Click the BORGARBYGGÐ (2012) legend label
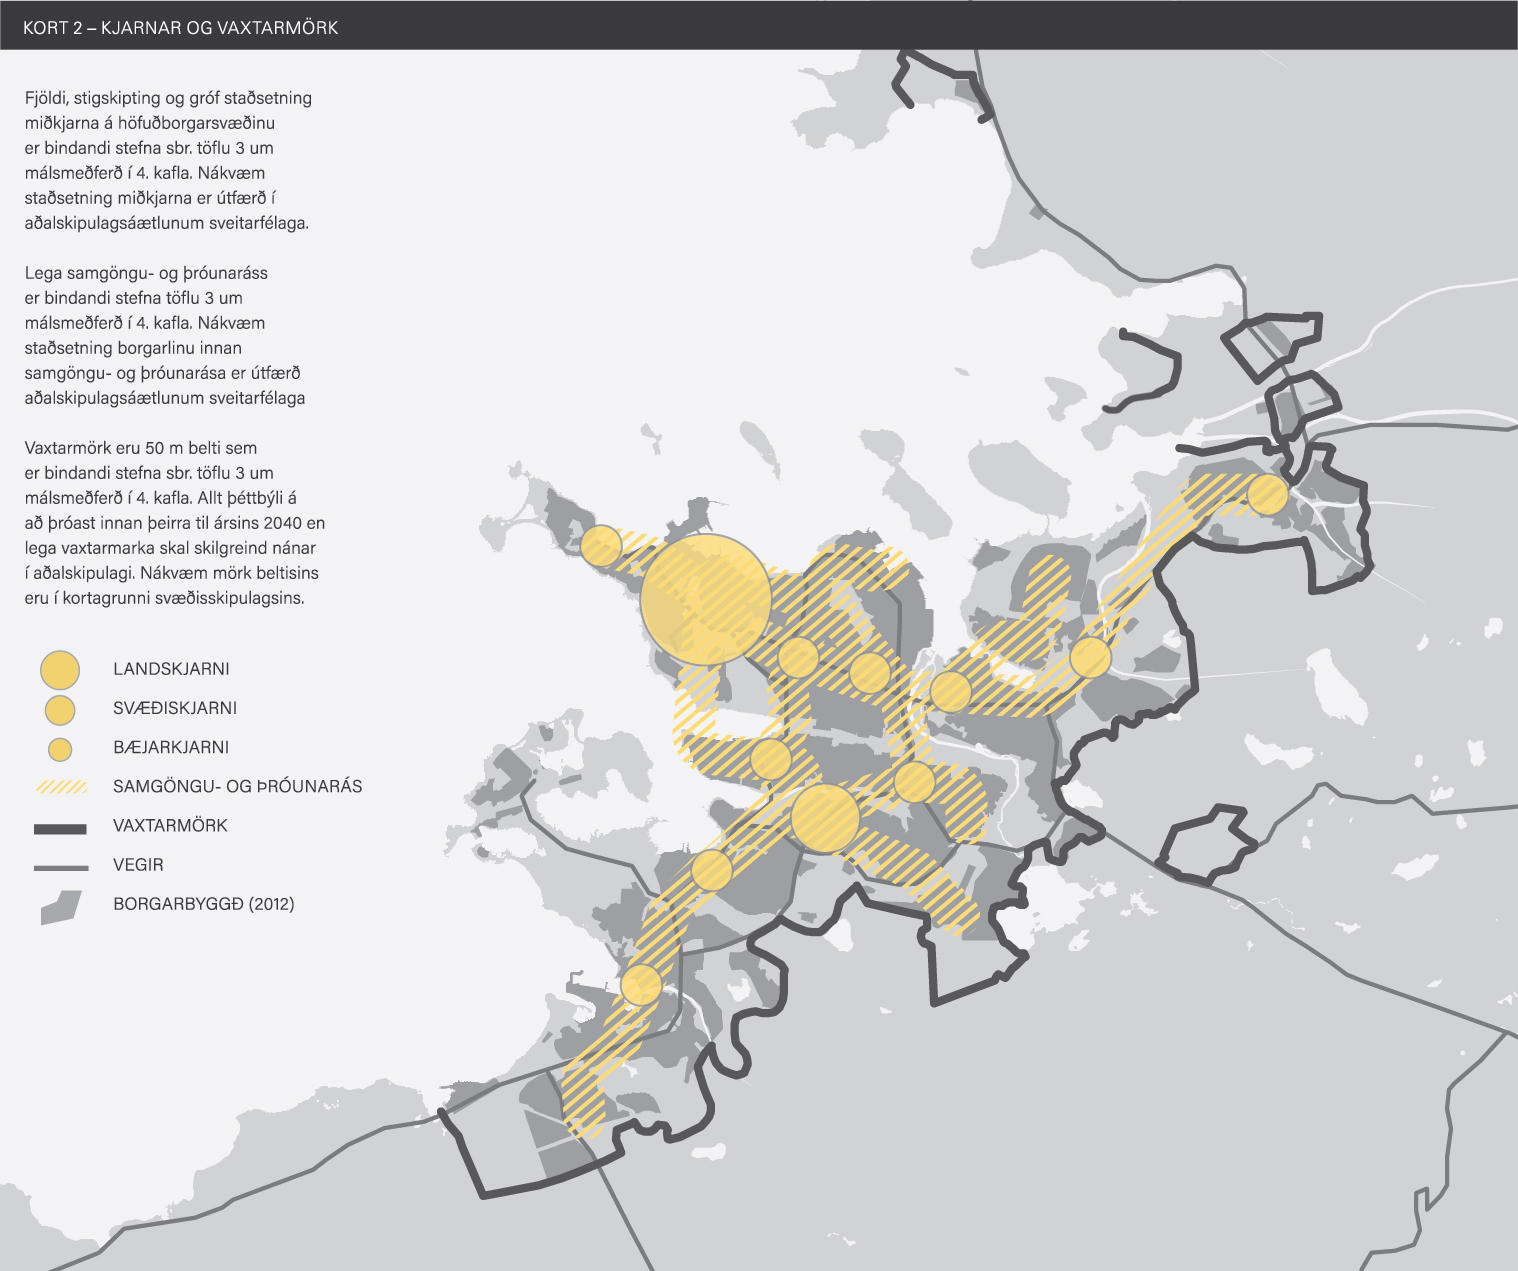Image resolution: width=1518 pixels, height=1271 pixels. tap(203, 904)
